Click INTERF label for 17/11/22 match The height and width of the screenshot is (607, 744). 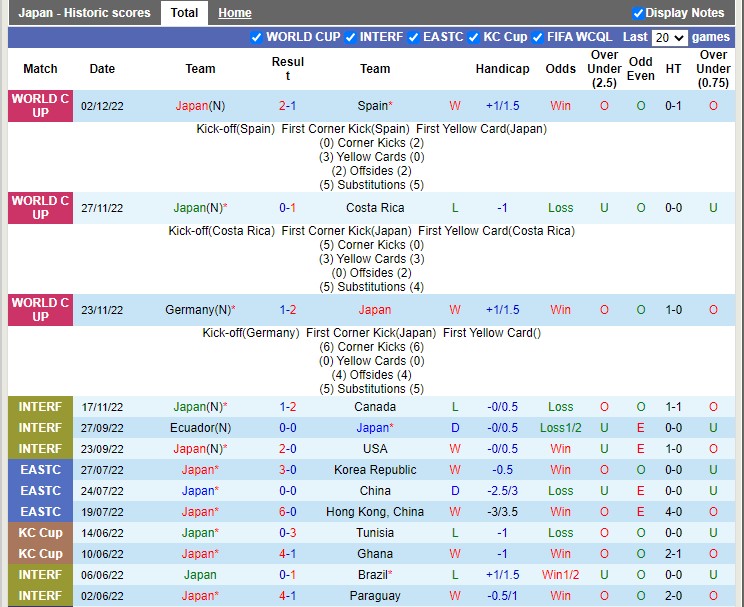pos(40,407)
